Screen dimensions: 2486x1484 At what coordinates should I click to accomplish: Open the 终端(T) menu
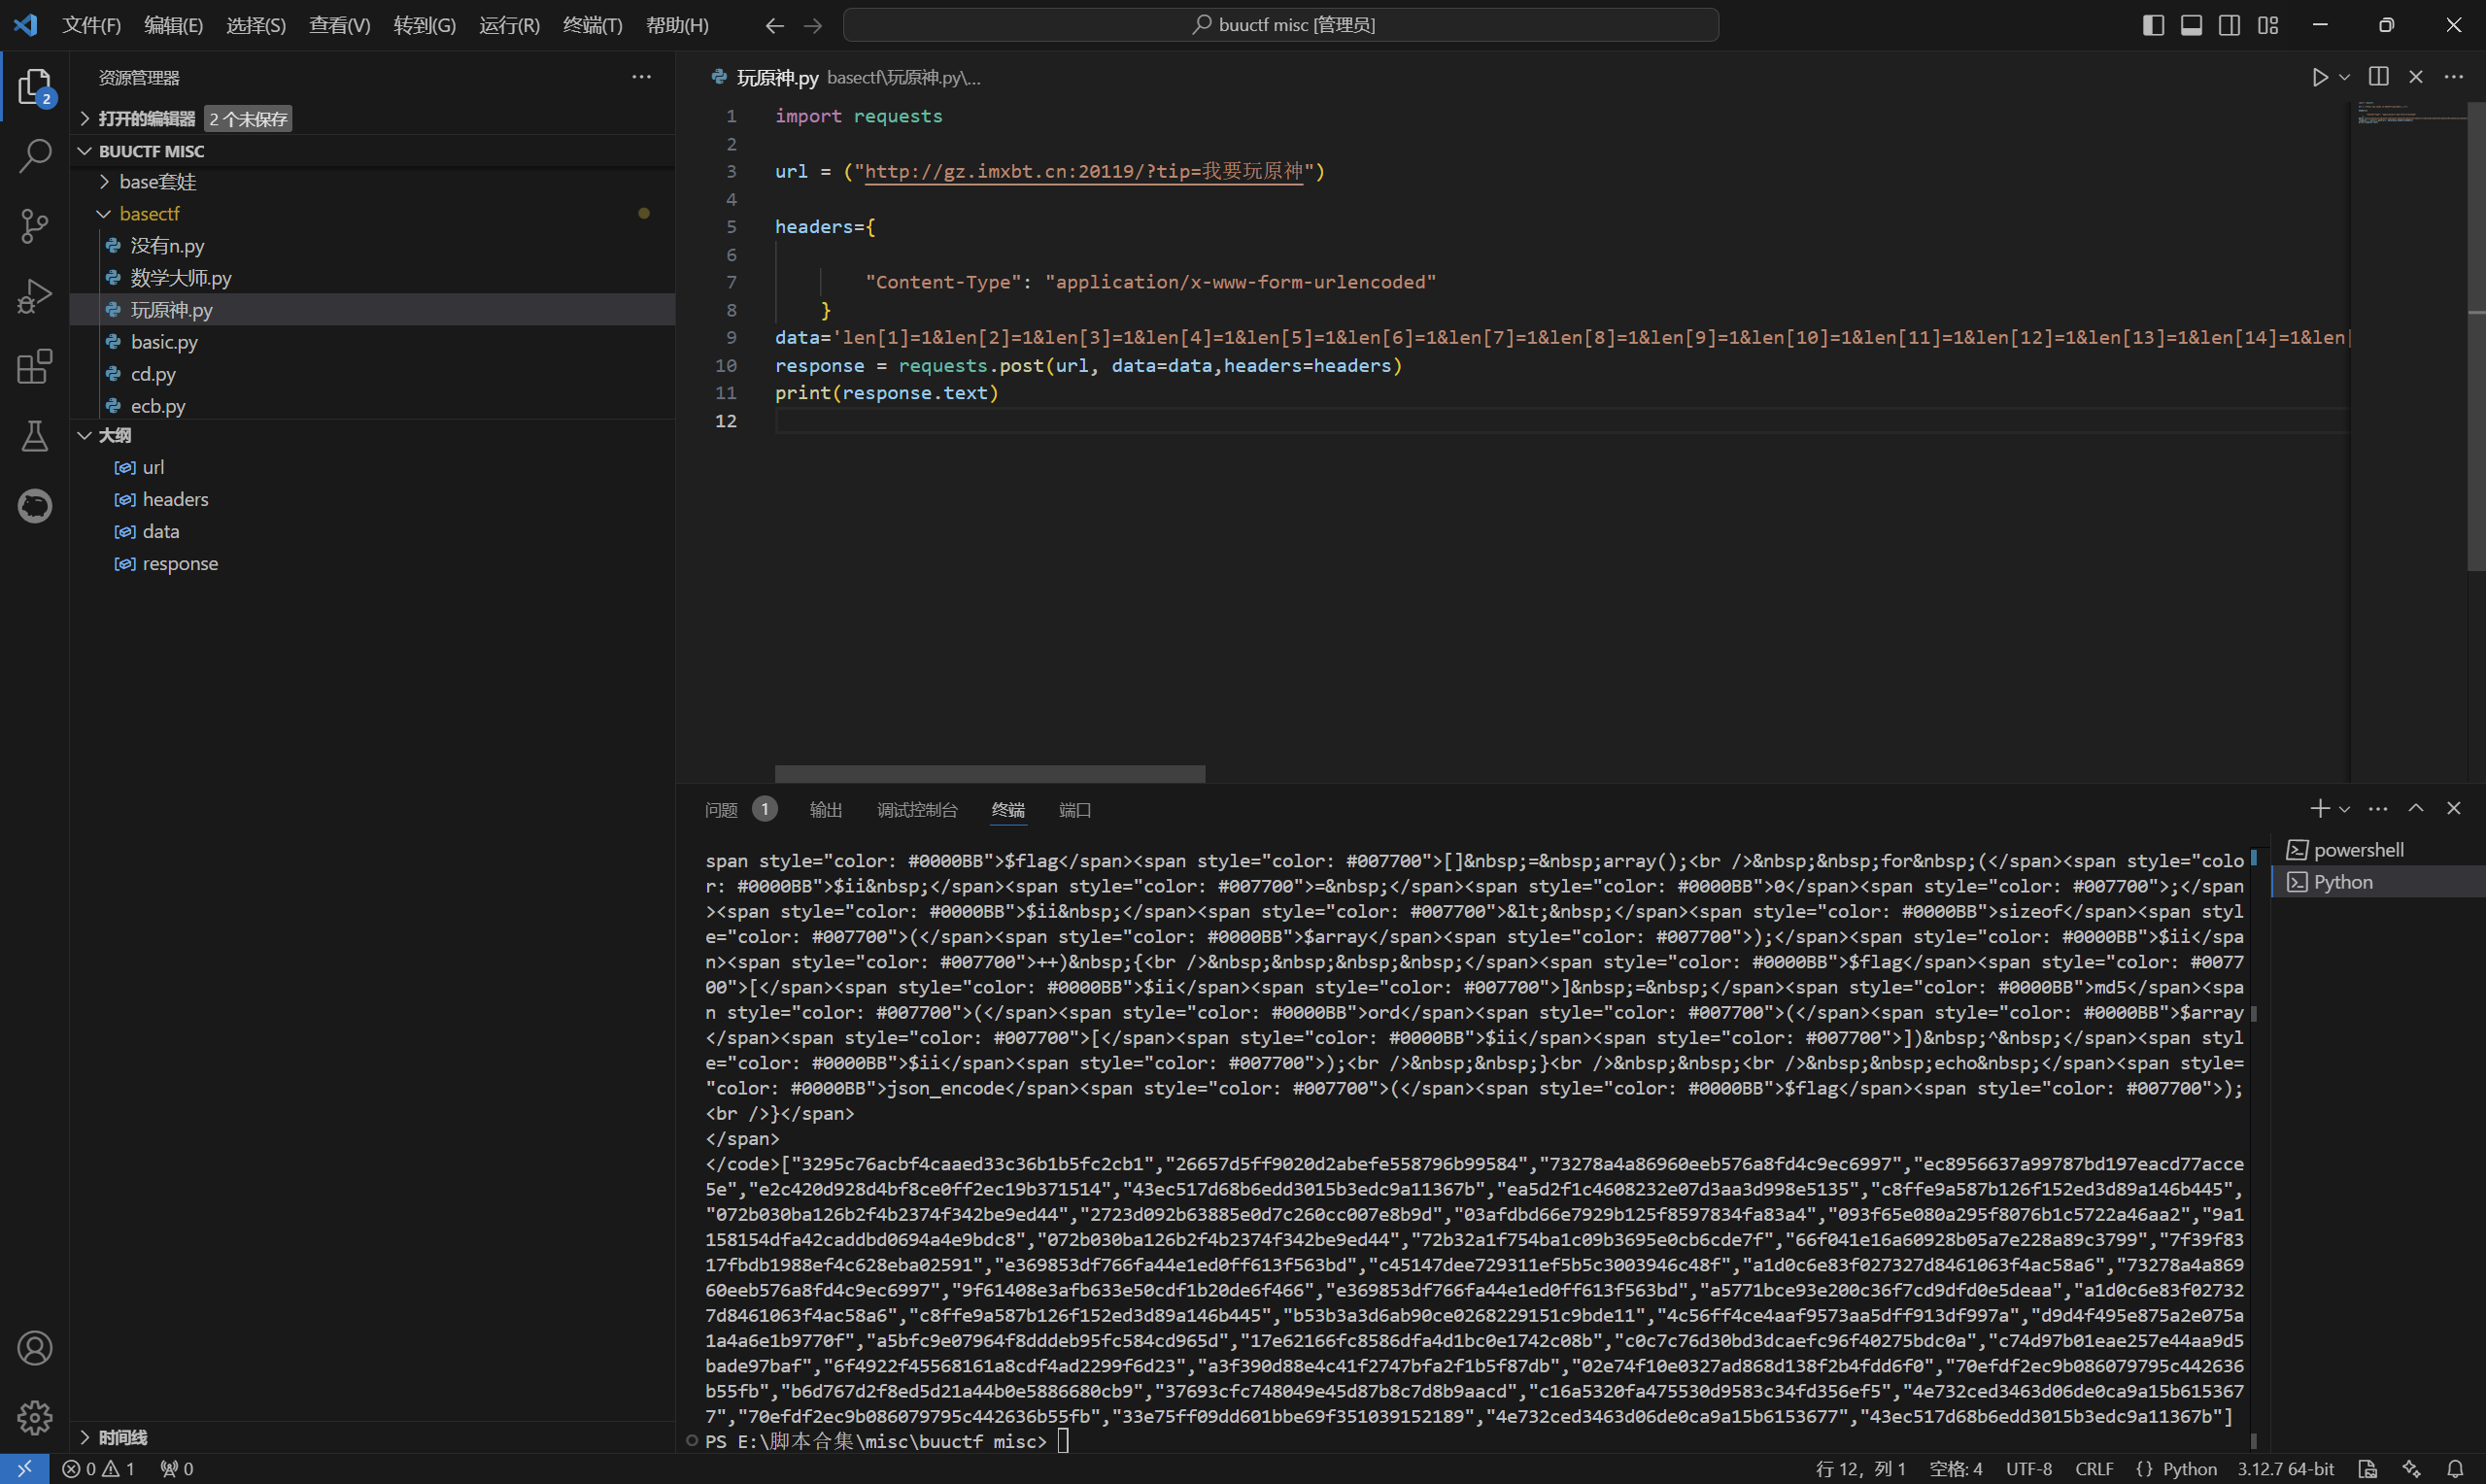tap(592, 25)
